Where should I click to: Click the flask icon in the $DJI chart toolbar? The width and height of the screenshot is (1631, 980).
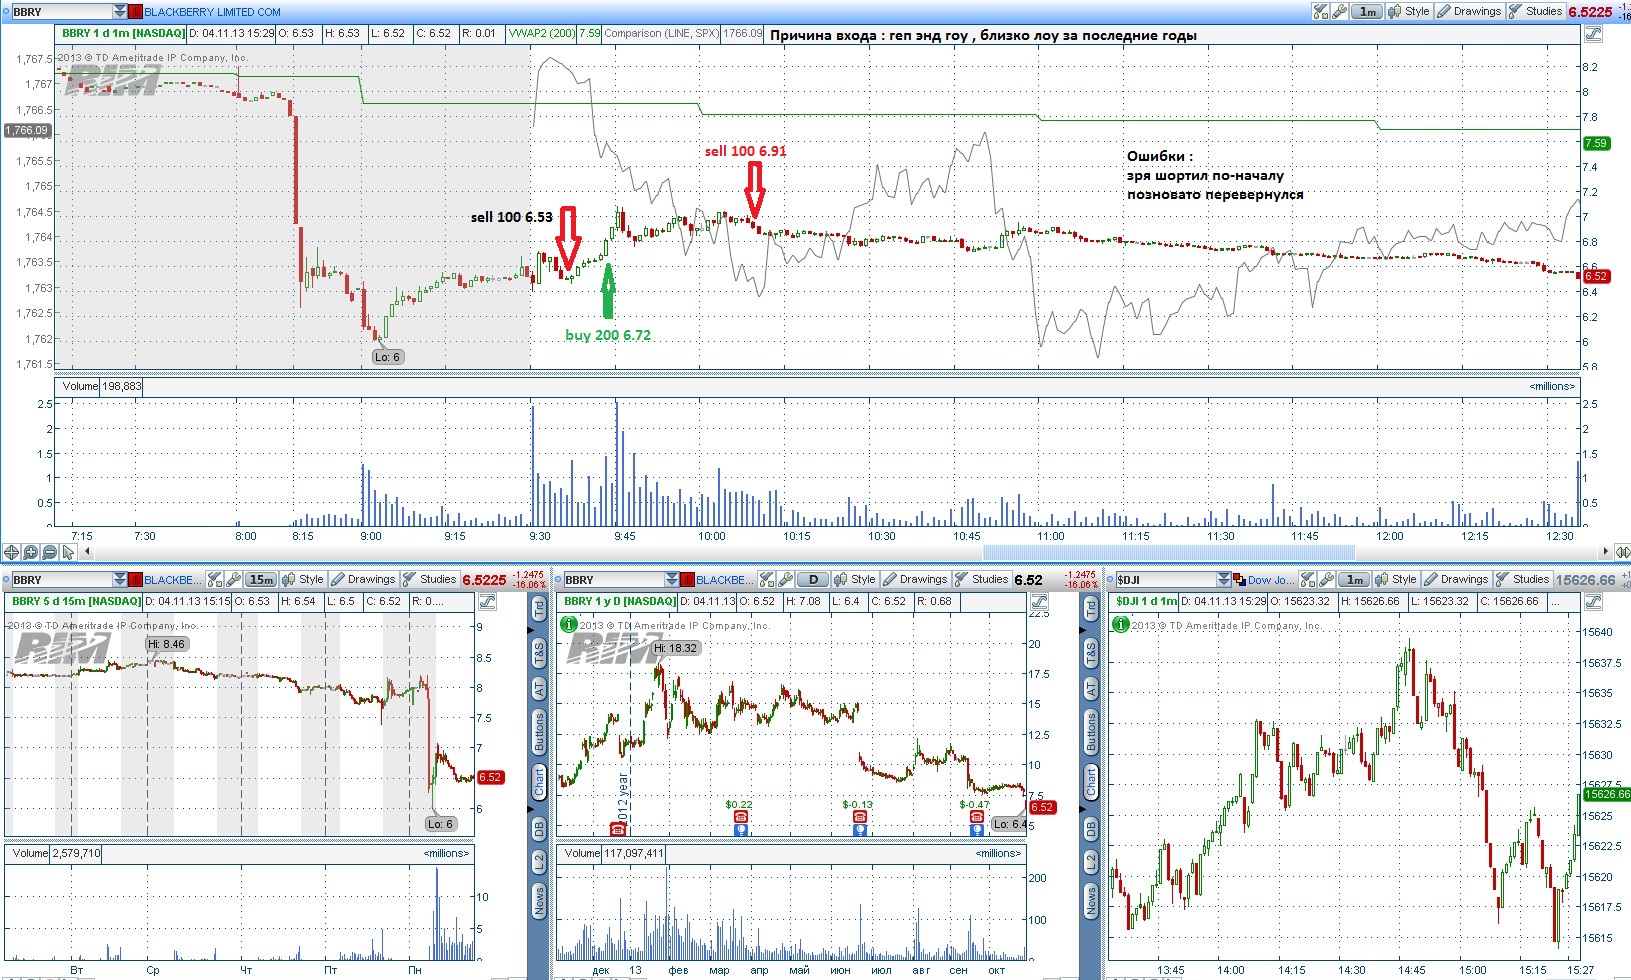click(x=1307, y=580)
